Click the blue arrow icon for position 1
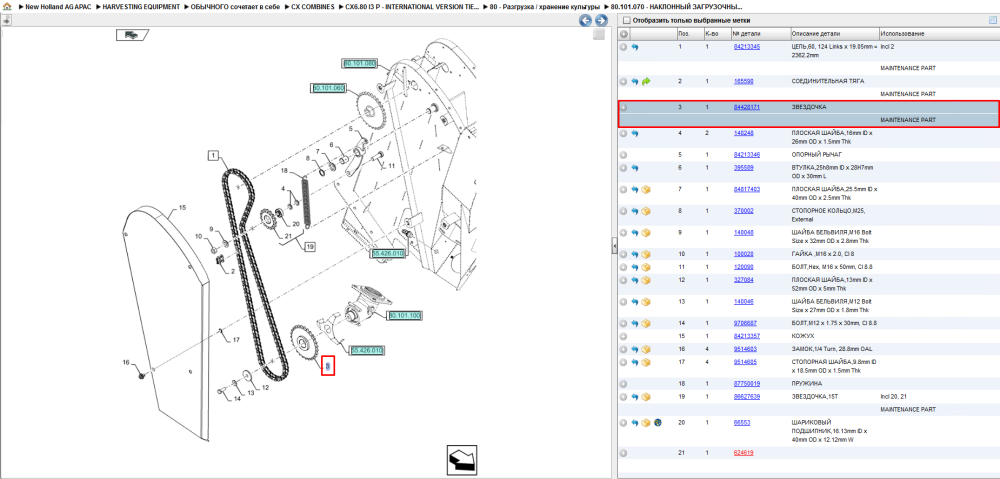This screenshot has width=1000, height=479. tap(635, 47)
